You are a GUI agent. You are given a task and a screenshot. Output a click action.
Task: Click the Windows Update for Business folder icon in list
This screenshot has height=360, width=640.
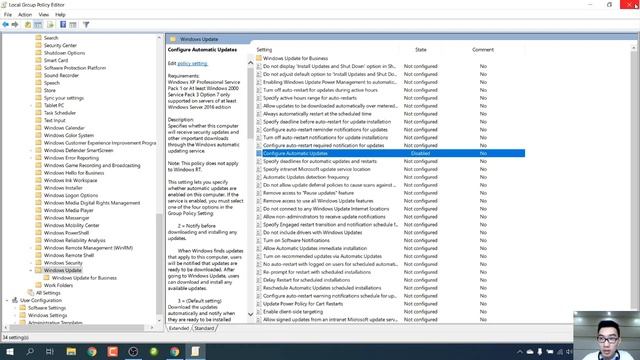point(259,58)
